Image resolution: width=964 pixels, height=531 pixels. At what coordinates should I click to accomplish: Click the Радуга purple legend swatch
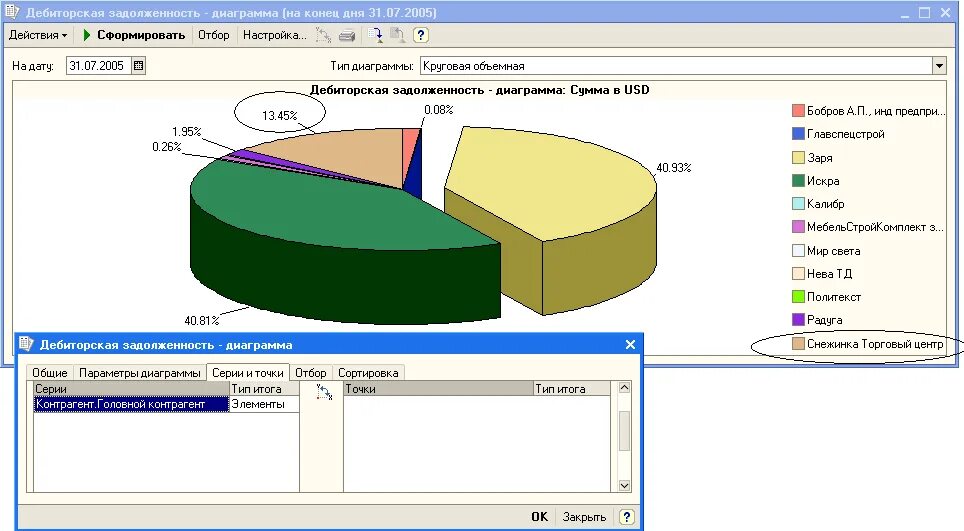point(798,320)
